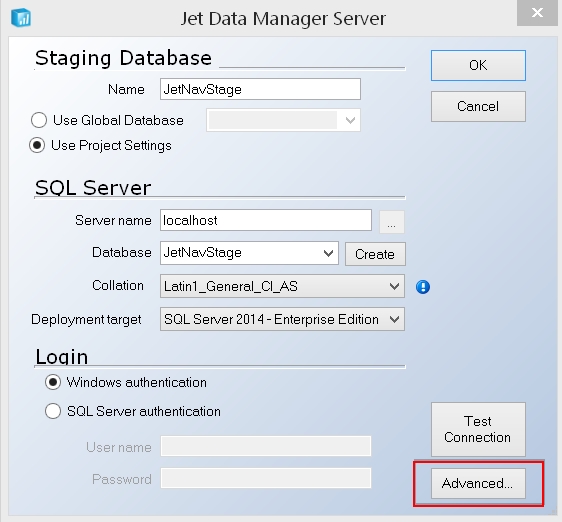
Task: Close the Jet Data Manager Server dialog
Action: point(537,13)
